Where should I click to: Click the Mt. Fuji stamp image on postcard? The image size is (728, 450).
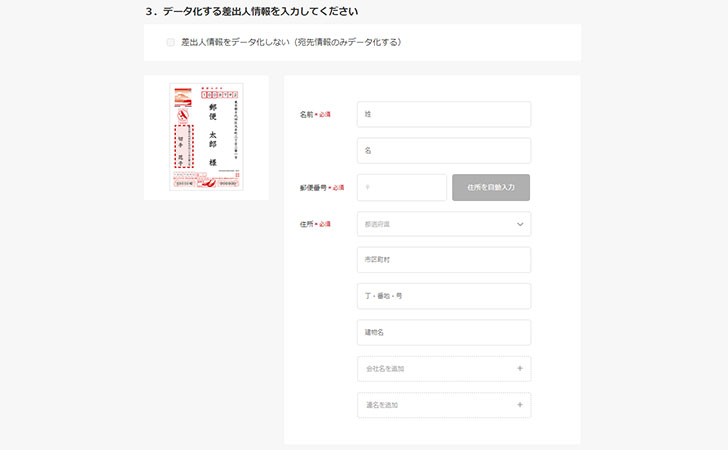(x=183, y=97)
